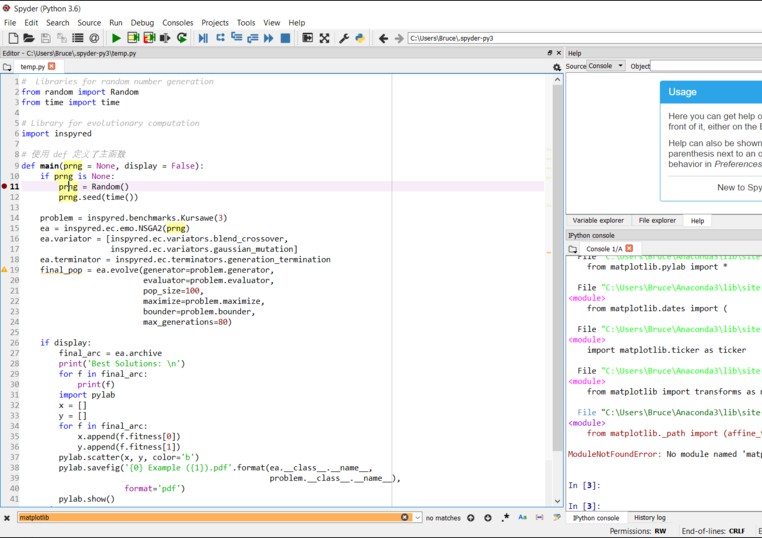762x538 pixels.
Task: Click the debug Run until return icon
Action: coord(253,38)
